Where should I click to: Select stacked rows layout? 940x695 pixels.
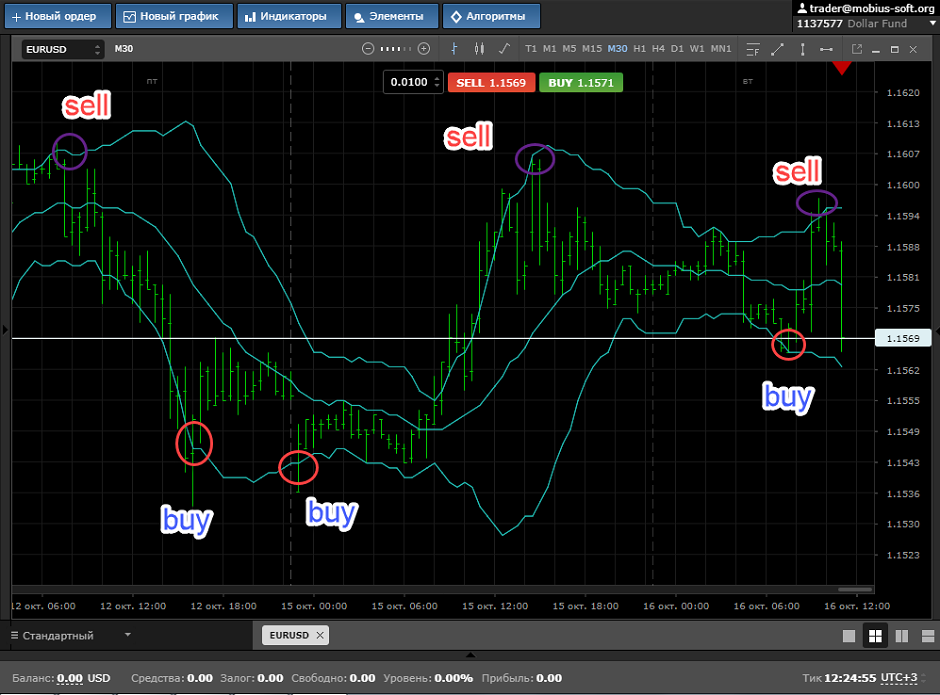(x=928, y=636)
